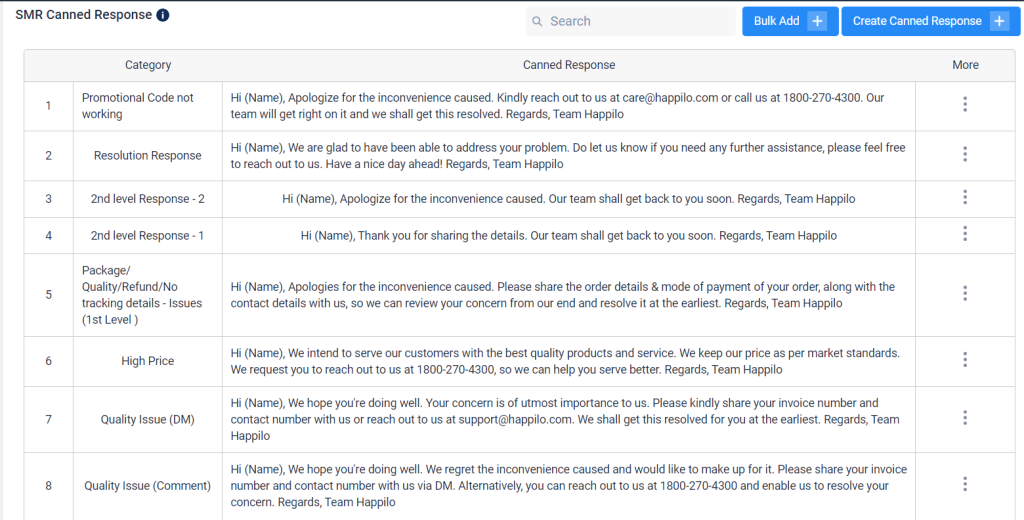Select category Resolution Response
1024x520 pixels.
pyautogui.click(x=148, y=155)
